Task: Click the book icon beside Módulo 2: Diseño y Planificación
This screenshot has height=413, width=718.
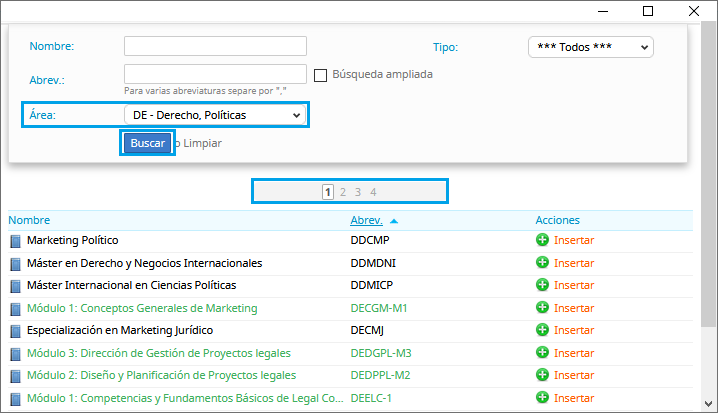Action: 15,376
